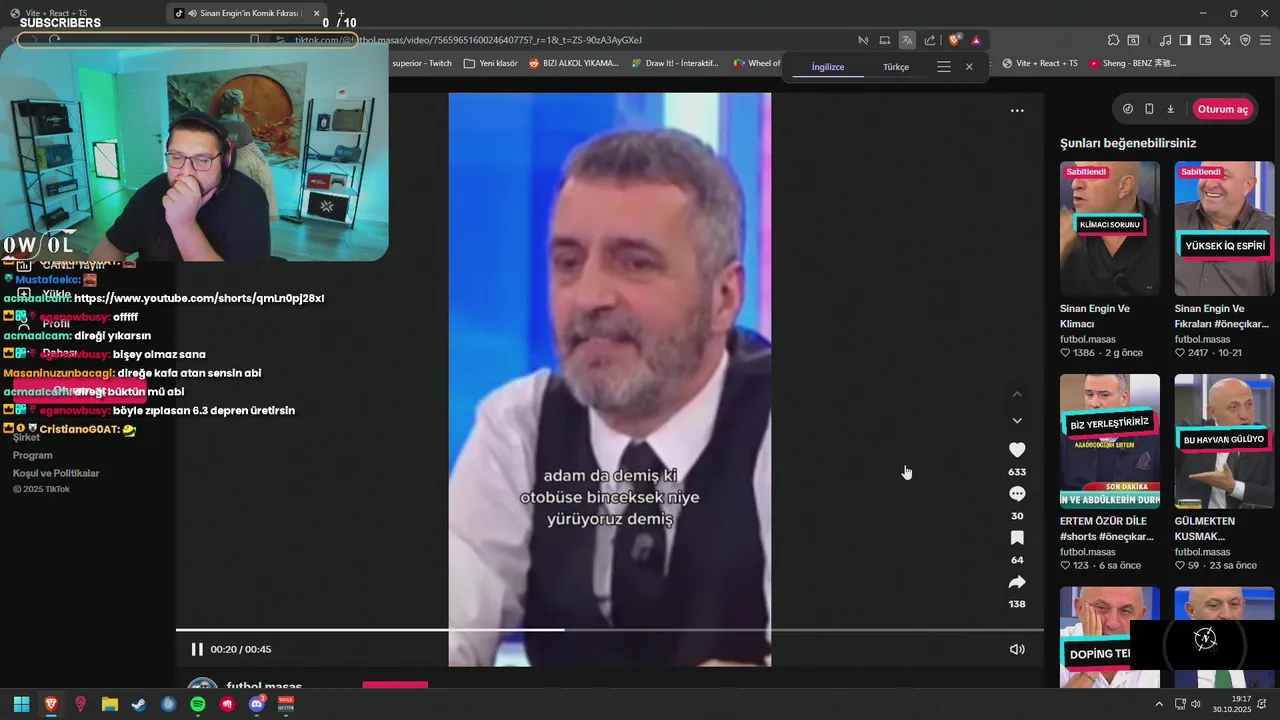Share the video using the arrow icon

(1017, 582)
